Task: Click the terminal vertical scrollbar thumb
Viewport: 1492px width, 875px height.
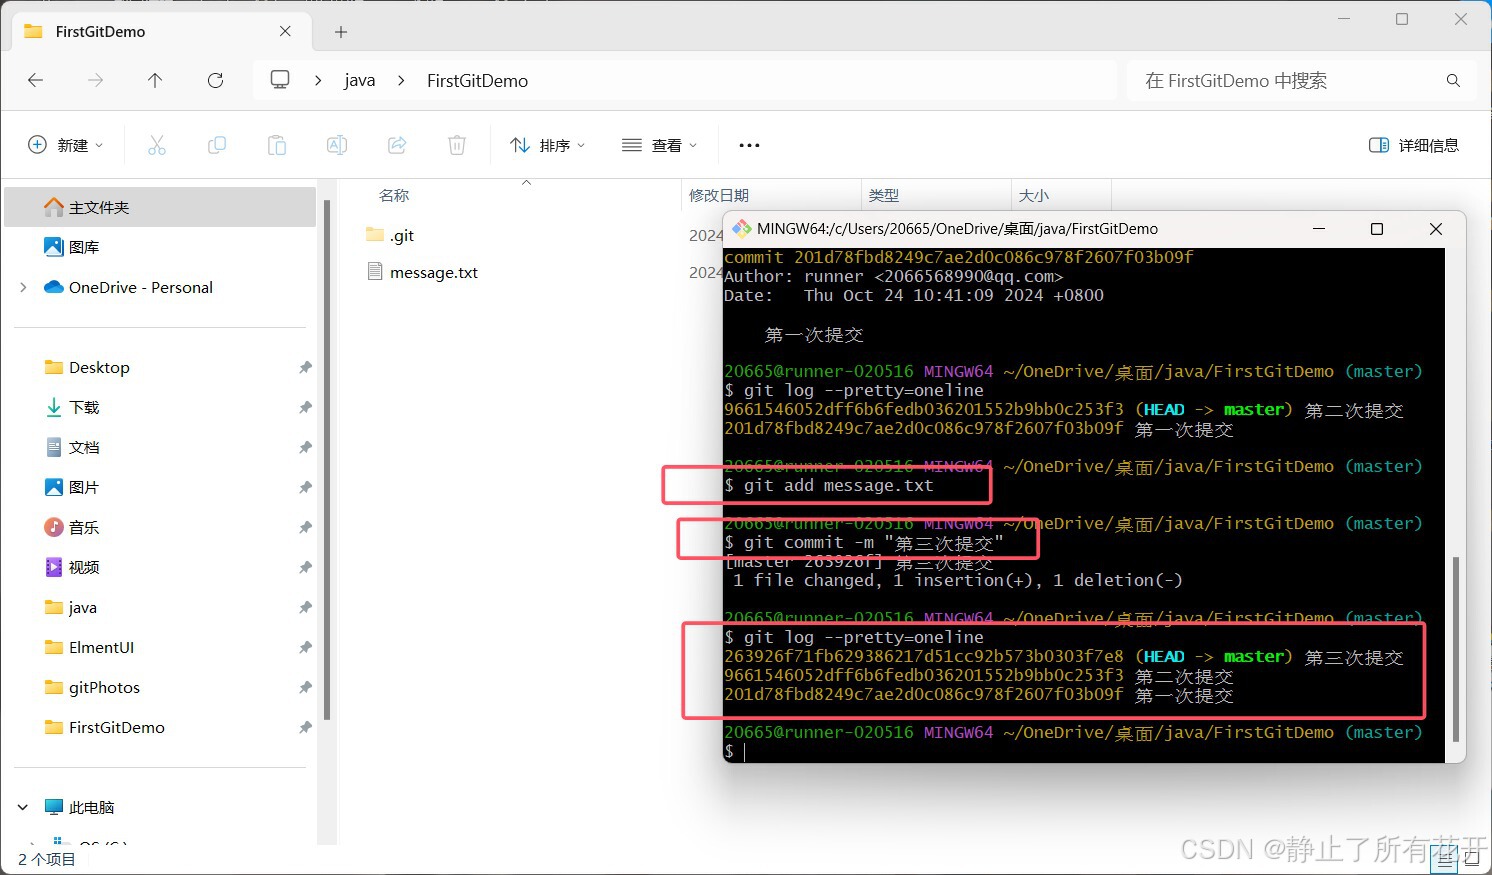Action: (1455, 649)
